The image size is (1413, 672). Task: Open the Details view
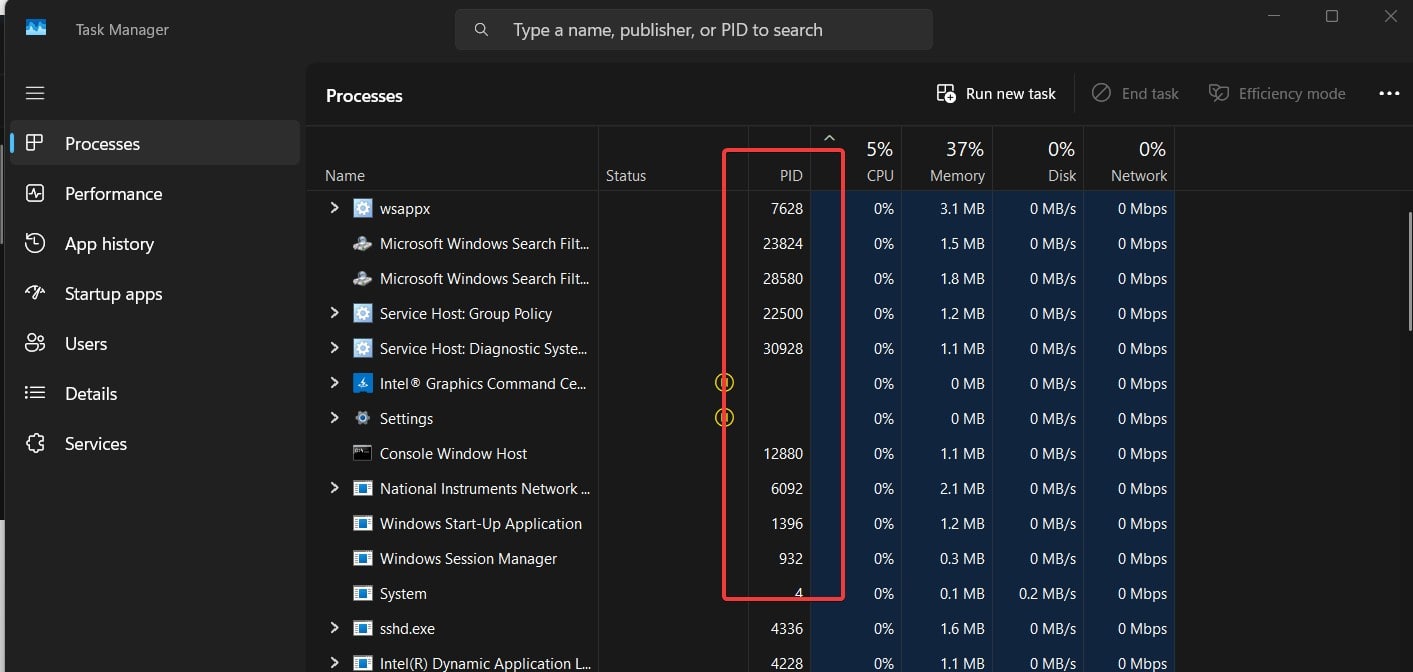(91, 394)
